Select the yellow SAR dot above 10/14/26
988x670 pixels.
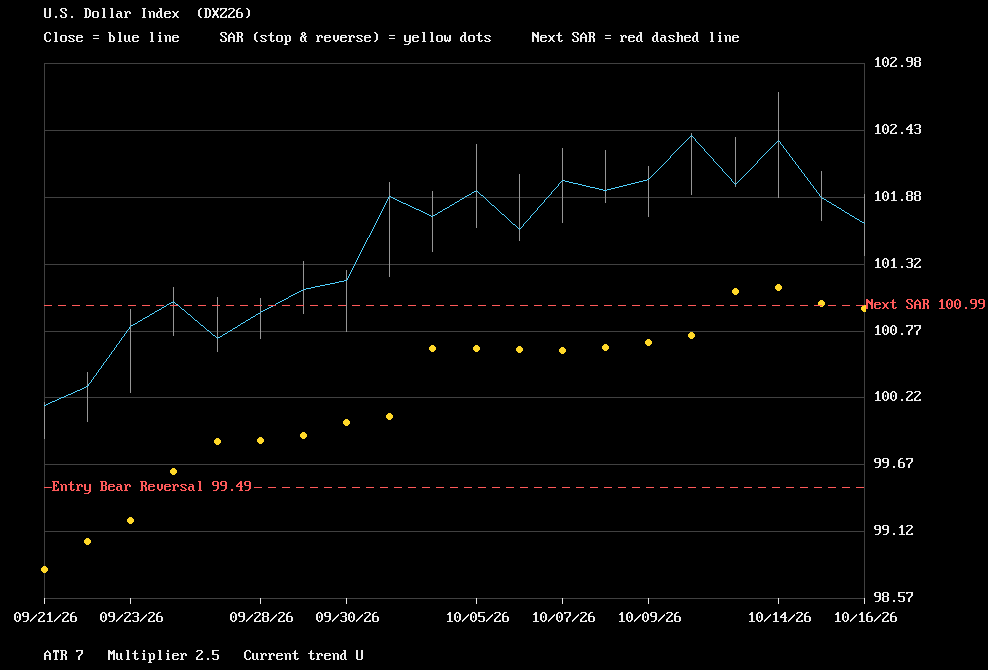pyautogui.click(x=778, y=287)
